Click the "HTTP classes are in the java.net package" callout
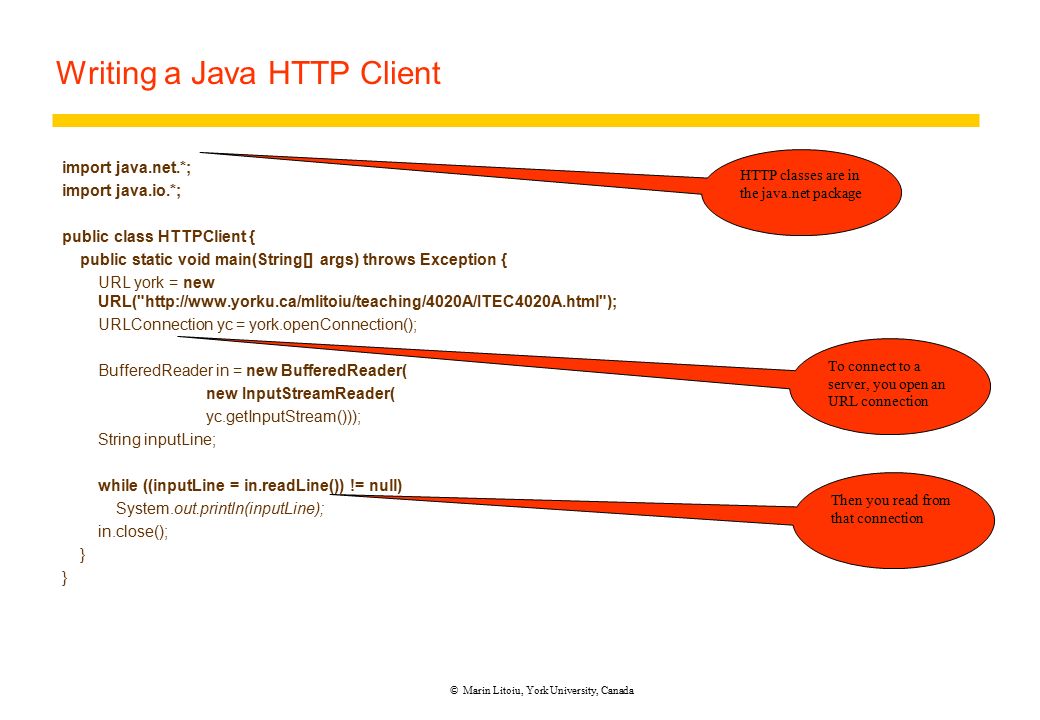Image resolution: width=1040 pixels, height=720 pixels. click(x=801, y=192)
